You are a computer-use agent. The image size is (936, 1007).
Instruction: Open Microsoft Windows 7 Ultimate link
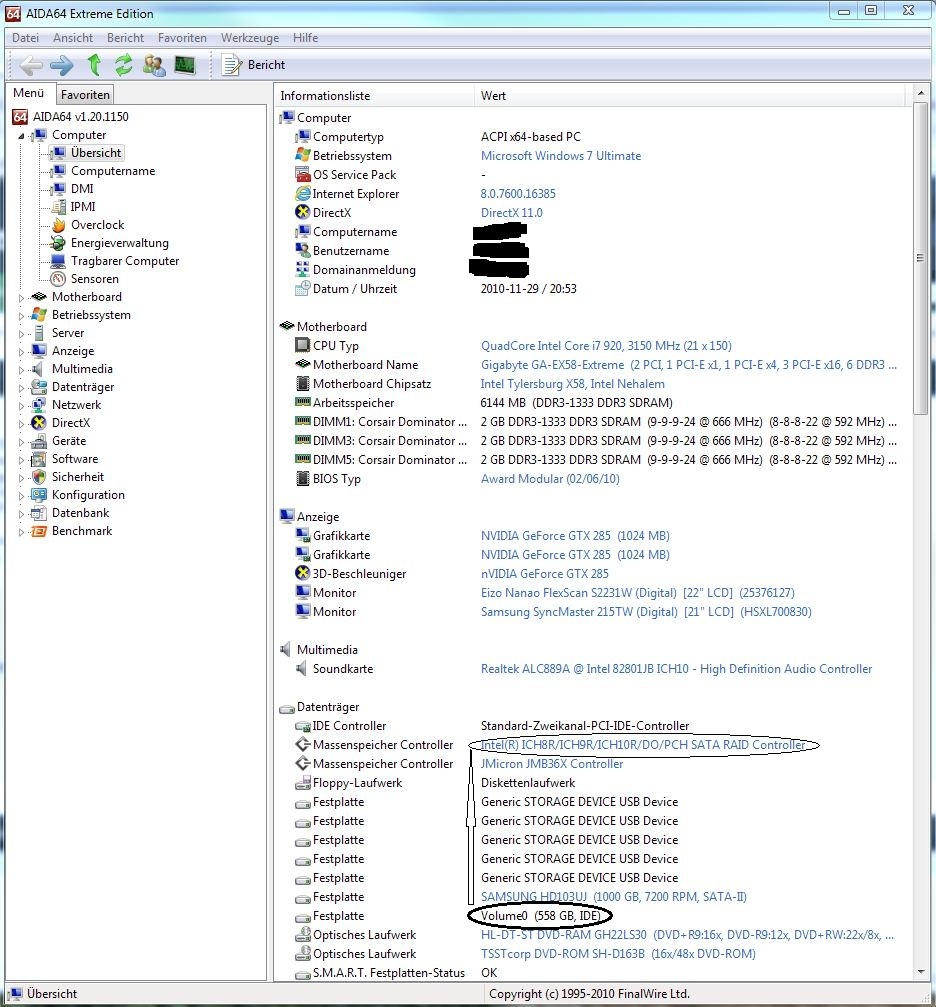[561, 155]
